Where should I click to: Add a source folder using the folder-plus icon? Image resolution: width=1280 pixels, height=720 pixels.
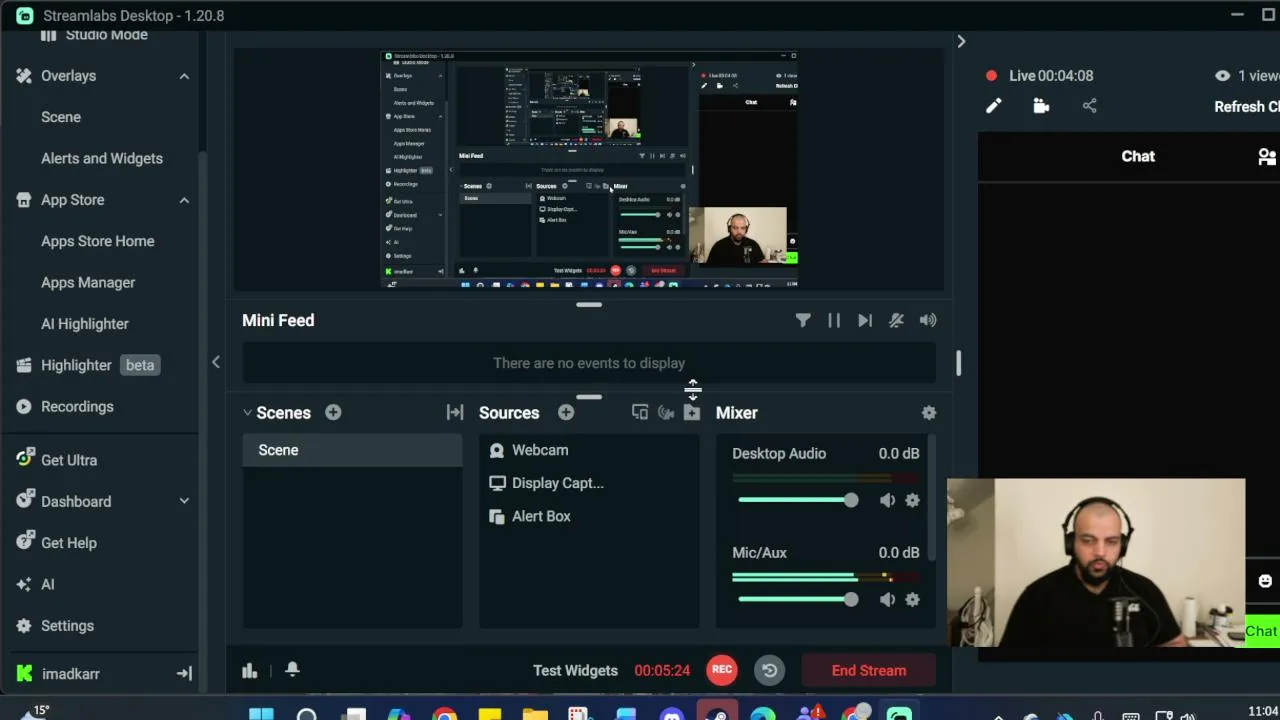pos(692,412)
